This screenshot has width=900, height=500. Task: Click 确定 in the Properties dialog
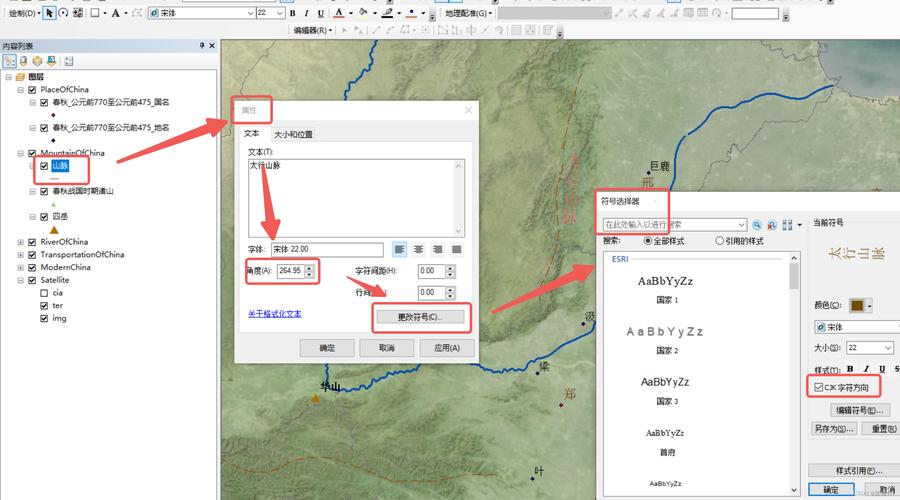click(327, 348)
